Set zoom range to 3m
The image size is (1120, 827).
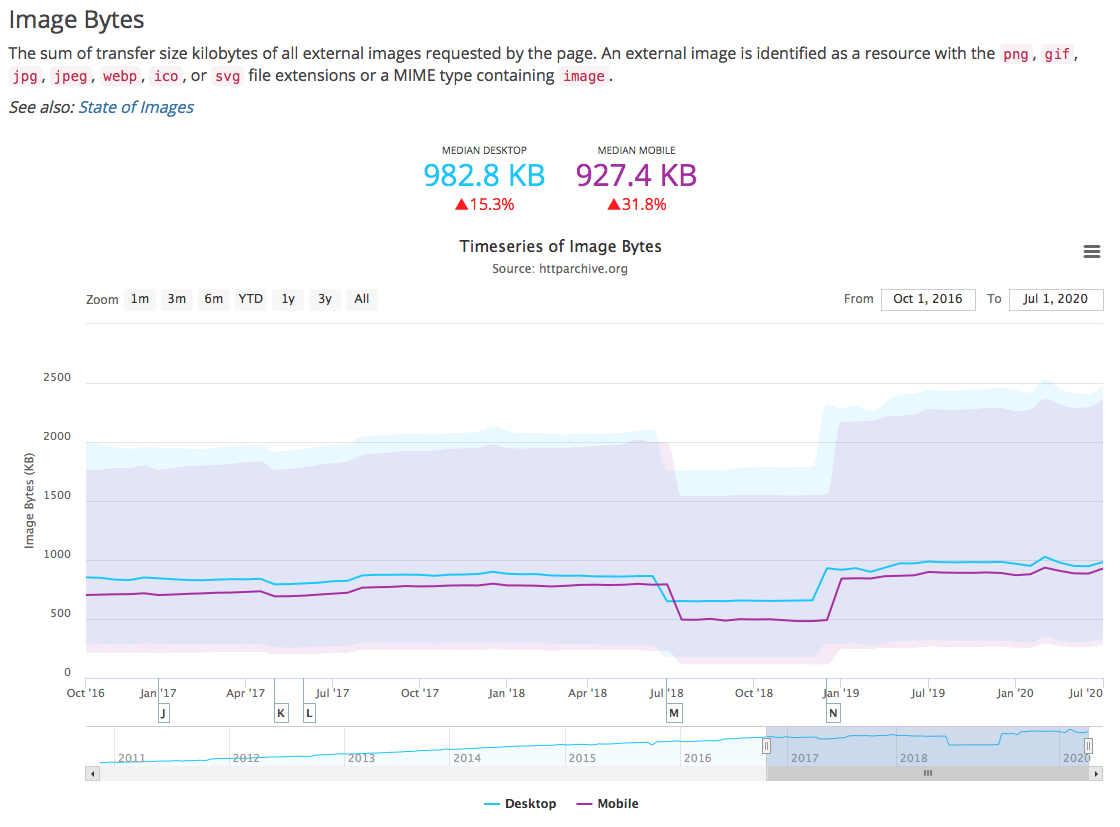[176, 299]
